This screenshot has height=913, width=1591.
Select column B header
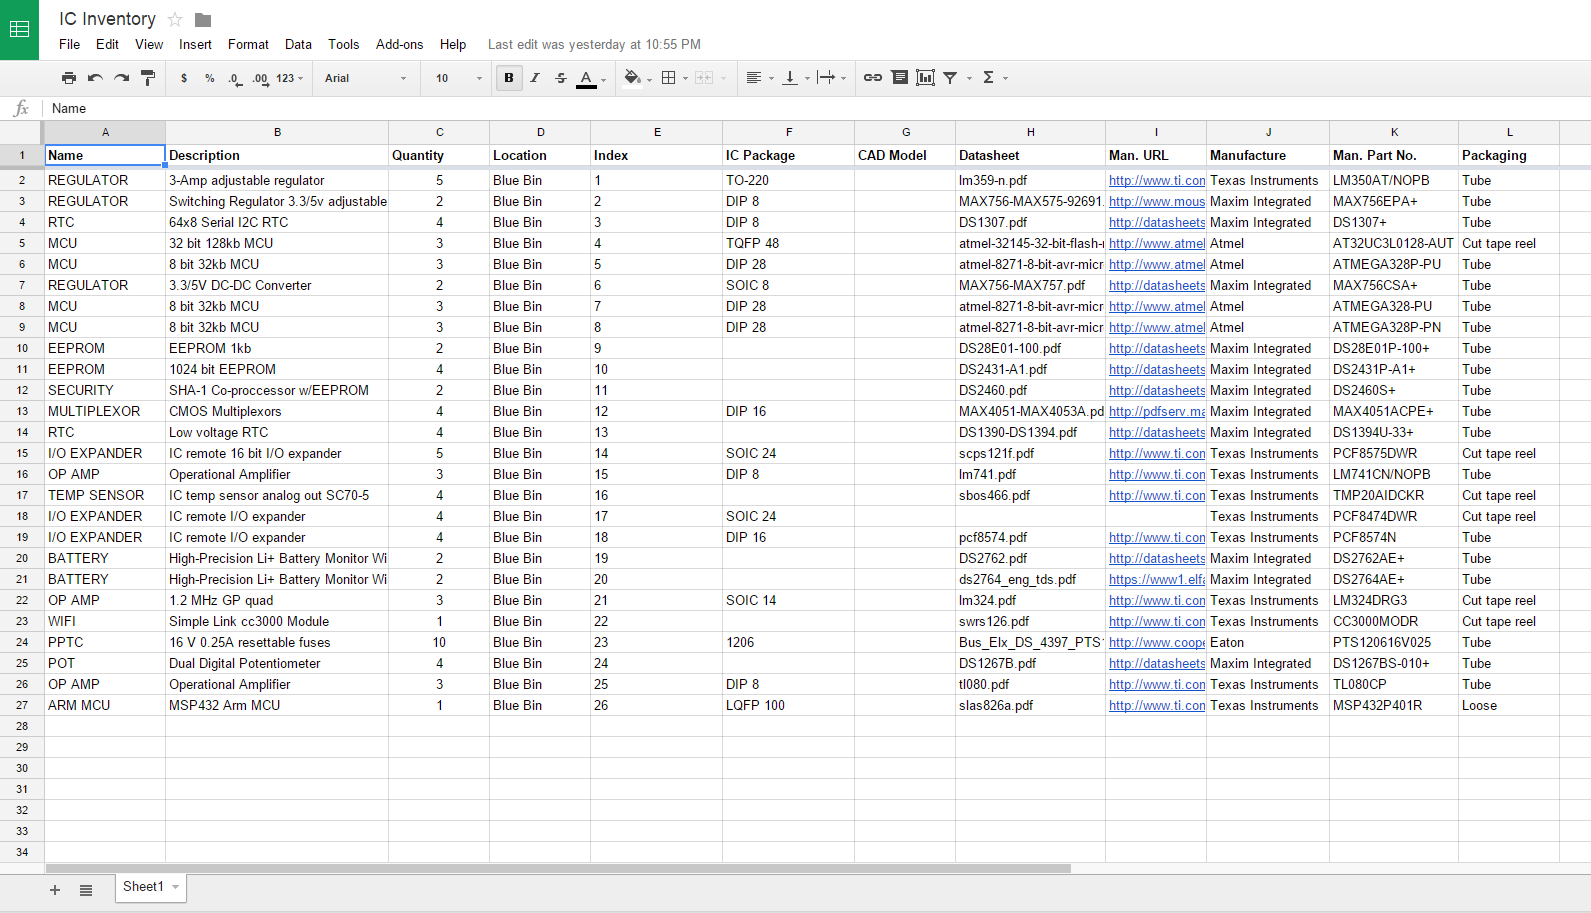tap(277, 132)
